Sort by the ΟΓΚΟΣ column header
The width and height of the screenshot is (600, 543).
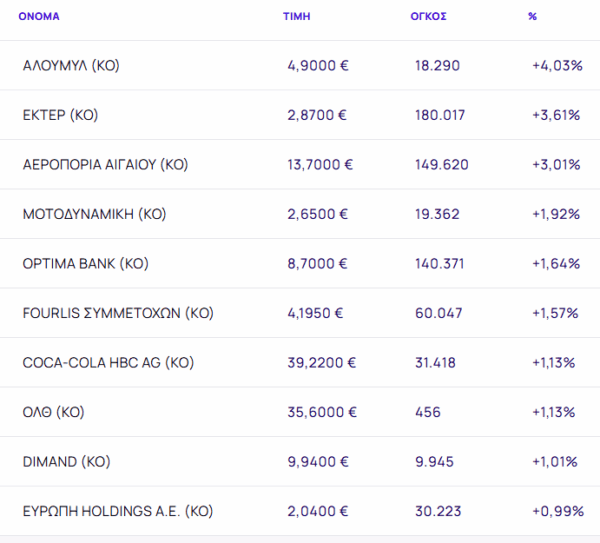[428, 16]
